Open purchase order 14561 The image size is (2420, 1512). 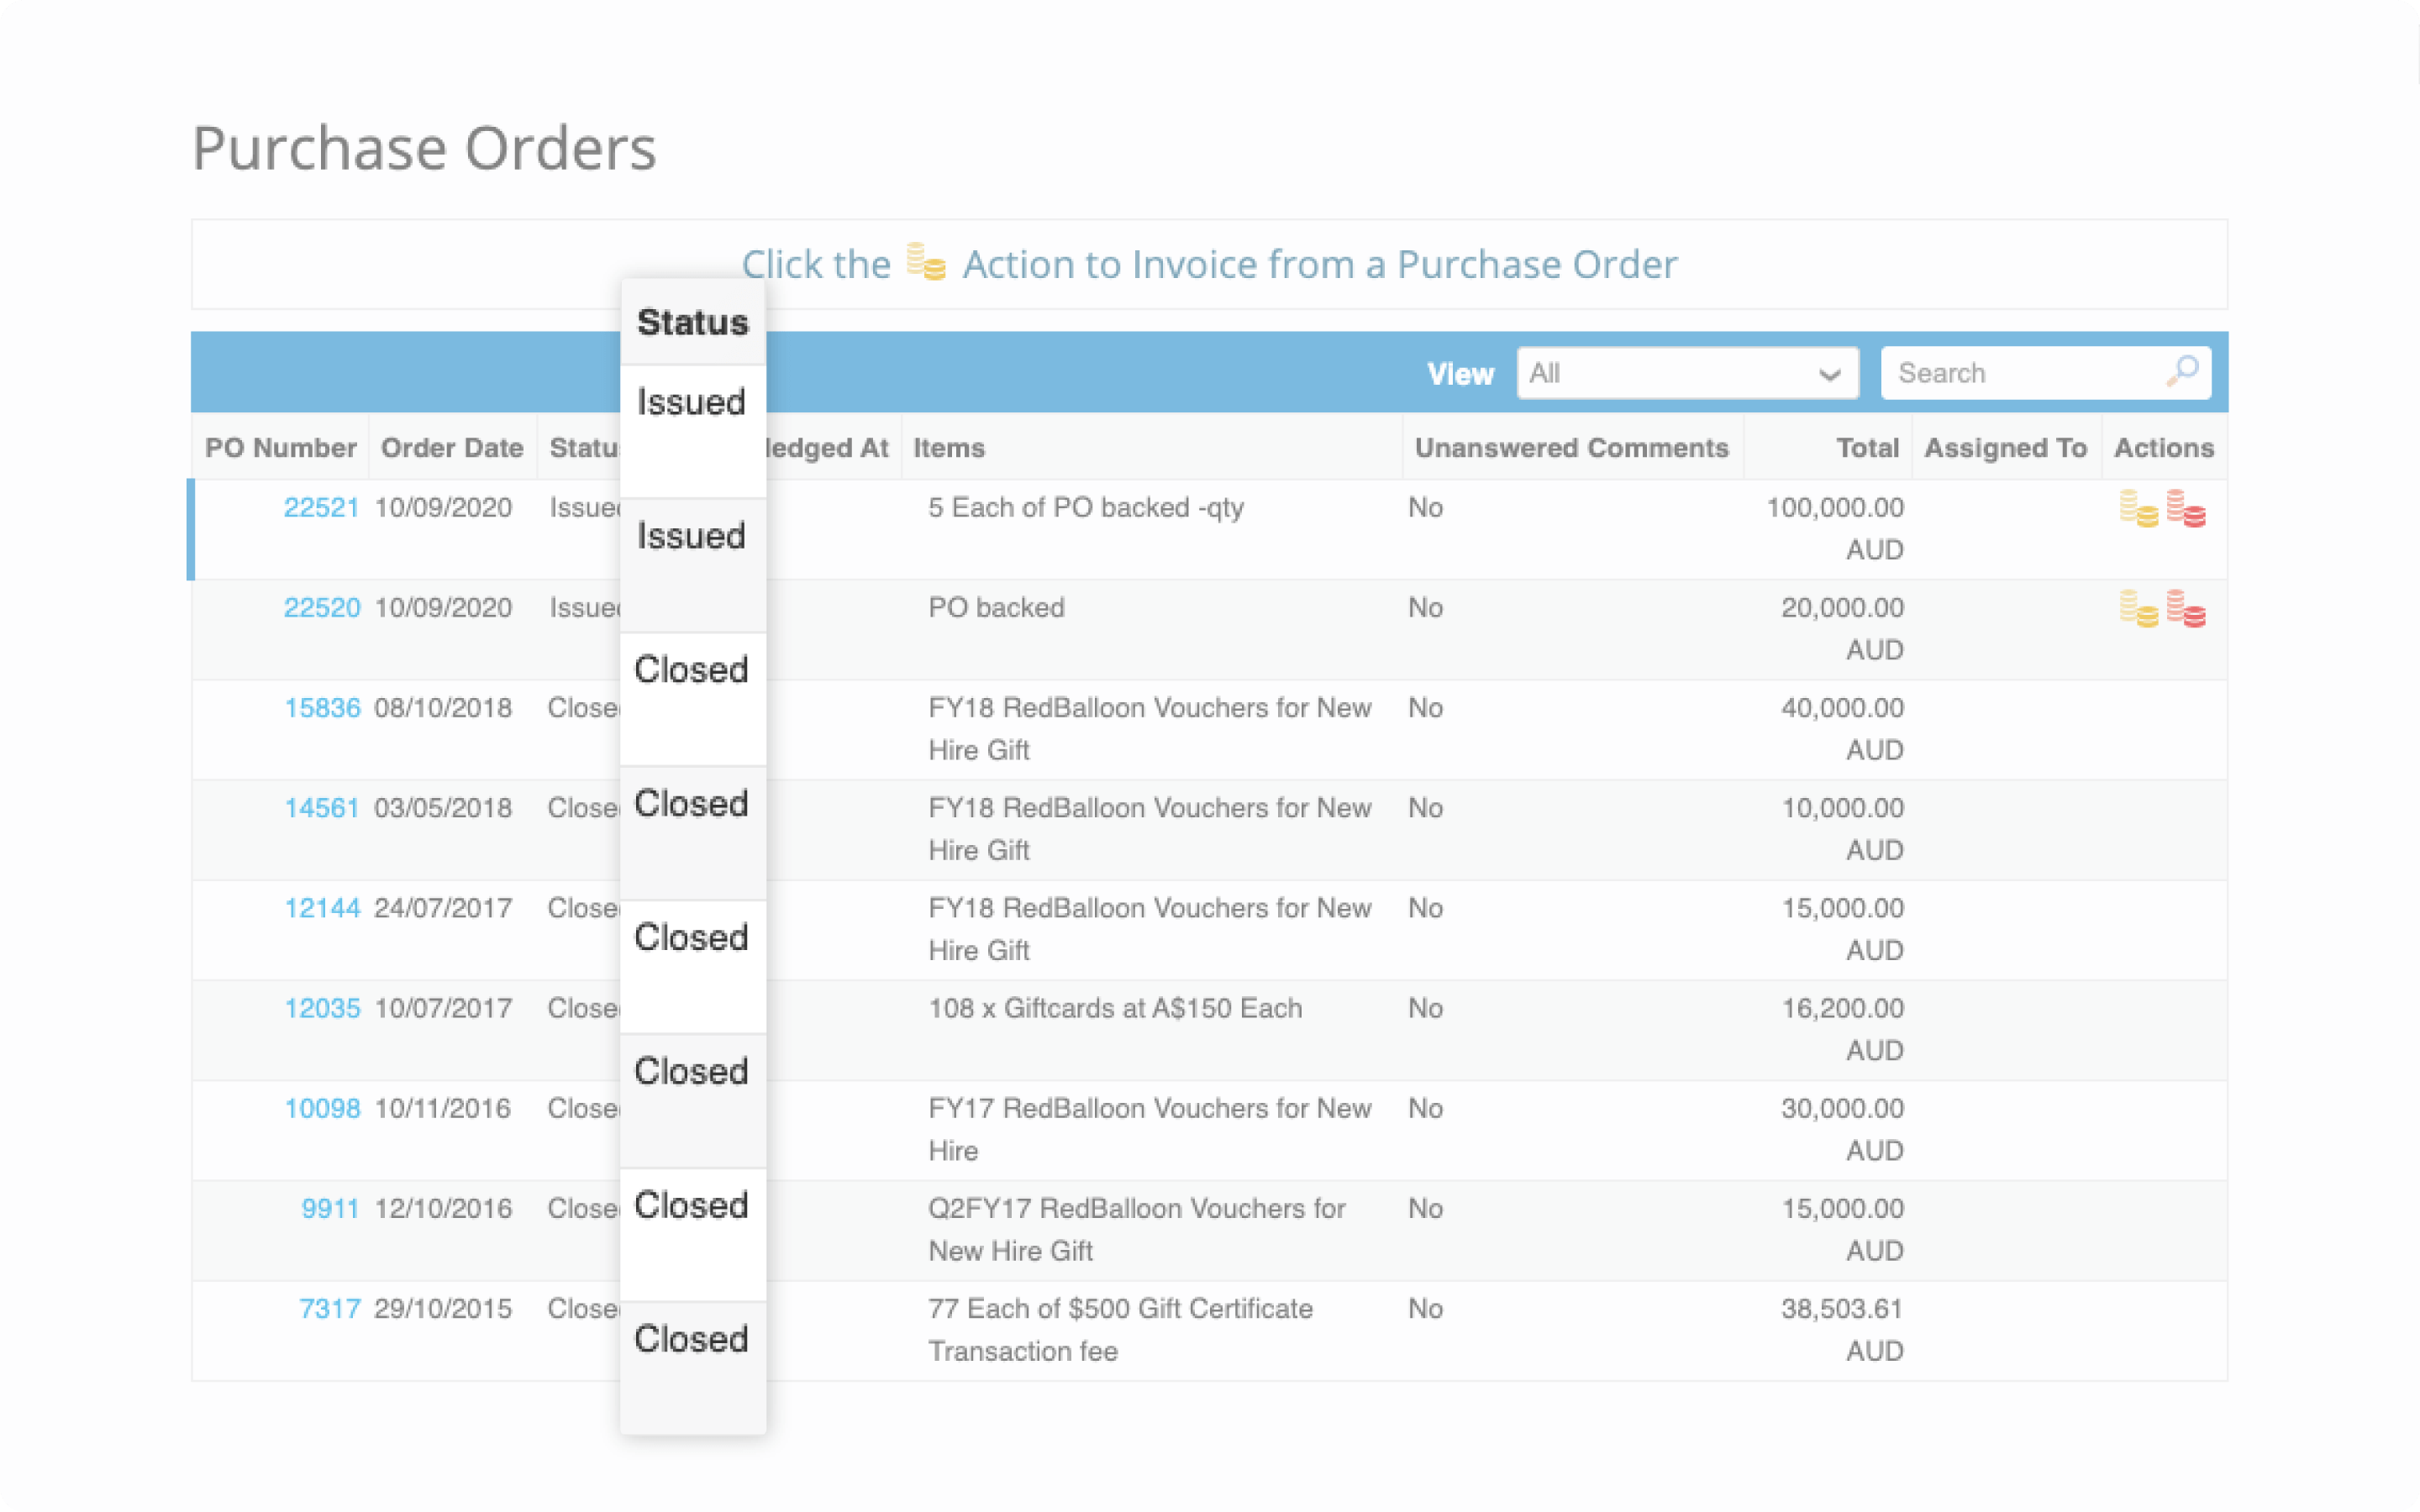(x=322, y=808)
